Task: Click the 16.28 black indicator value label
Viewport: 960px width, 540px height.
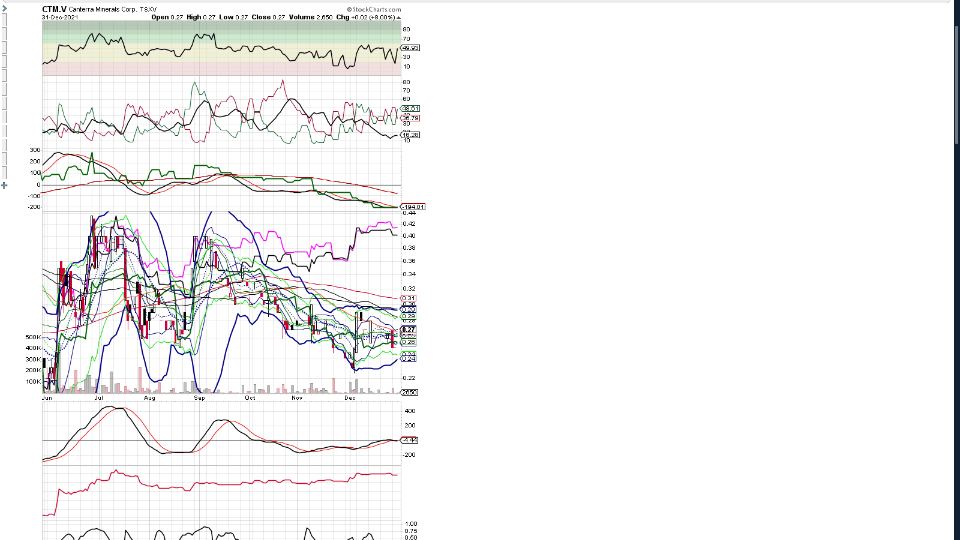Action: [410, 134]
